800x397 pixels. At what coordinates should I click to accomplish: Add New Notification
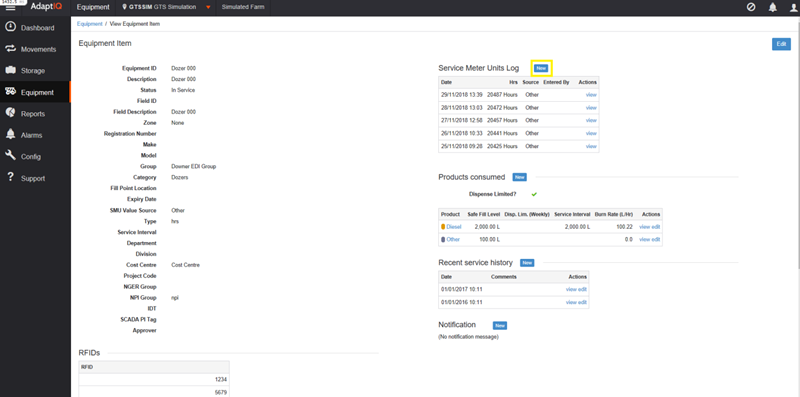500,326
